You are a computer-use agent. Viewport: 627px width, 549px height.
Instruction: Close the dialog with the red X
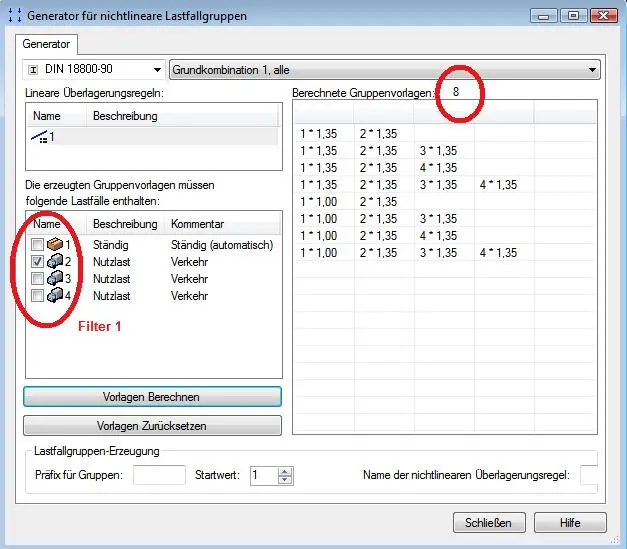coord(603,16)
